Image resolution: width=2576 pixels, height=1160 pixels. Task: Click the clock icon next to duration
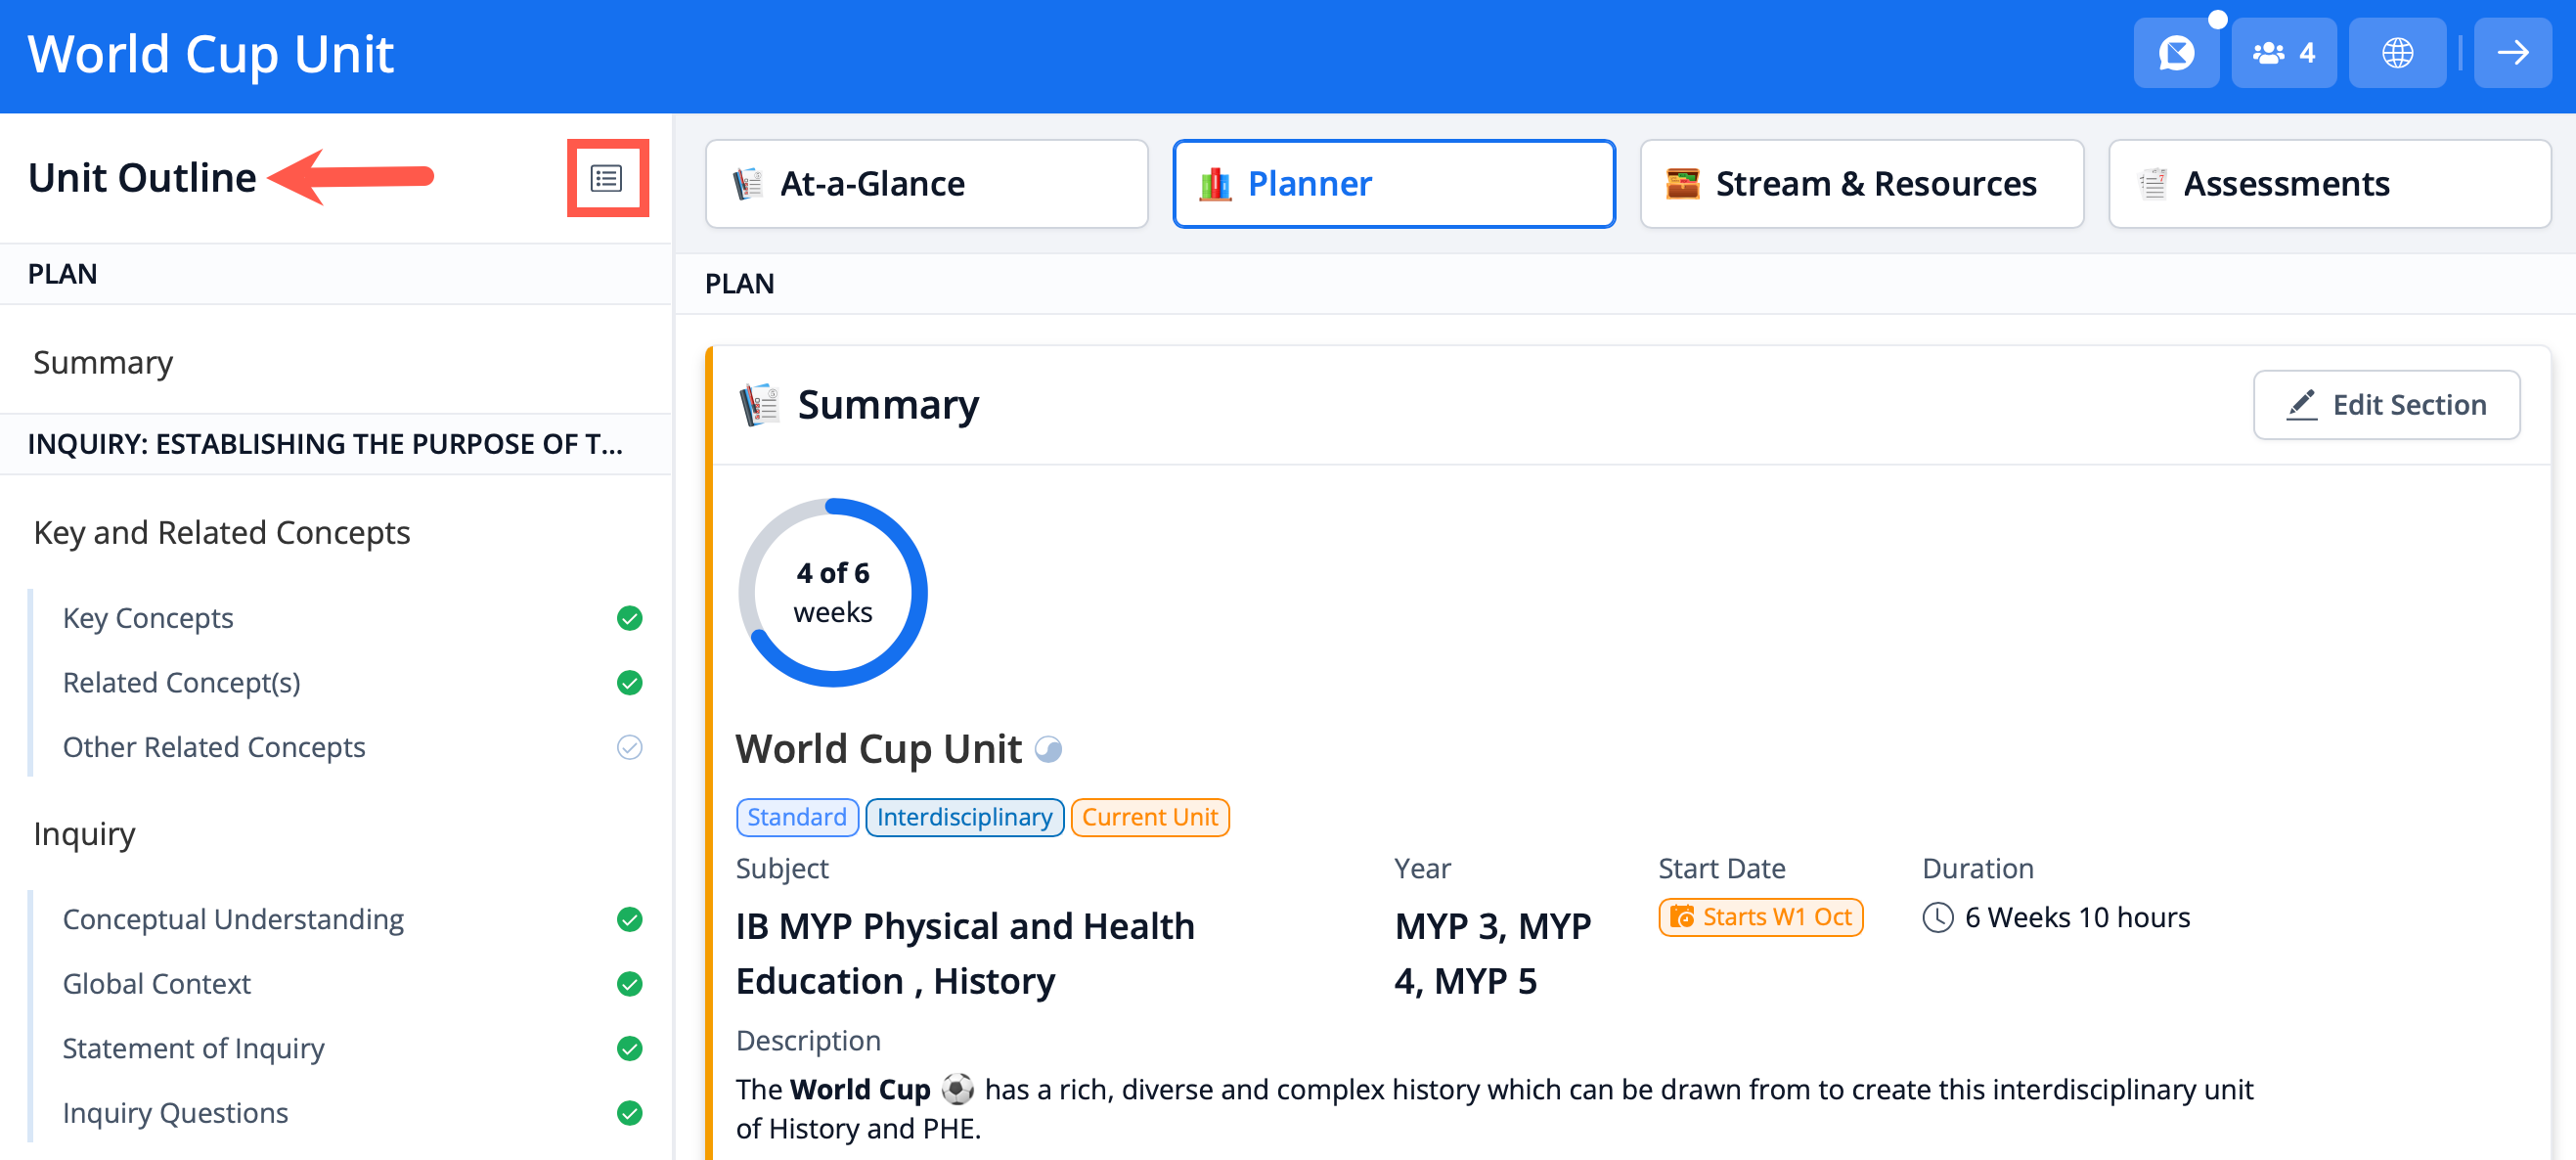(1937, 917)
